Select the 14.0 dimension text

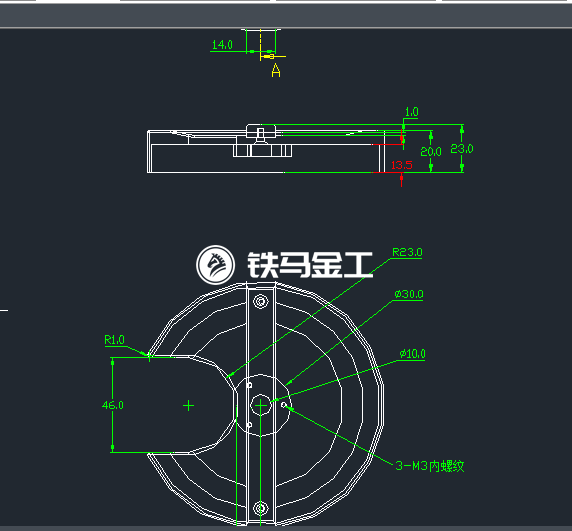(x=222, y=44)
